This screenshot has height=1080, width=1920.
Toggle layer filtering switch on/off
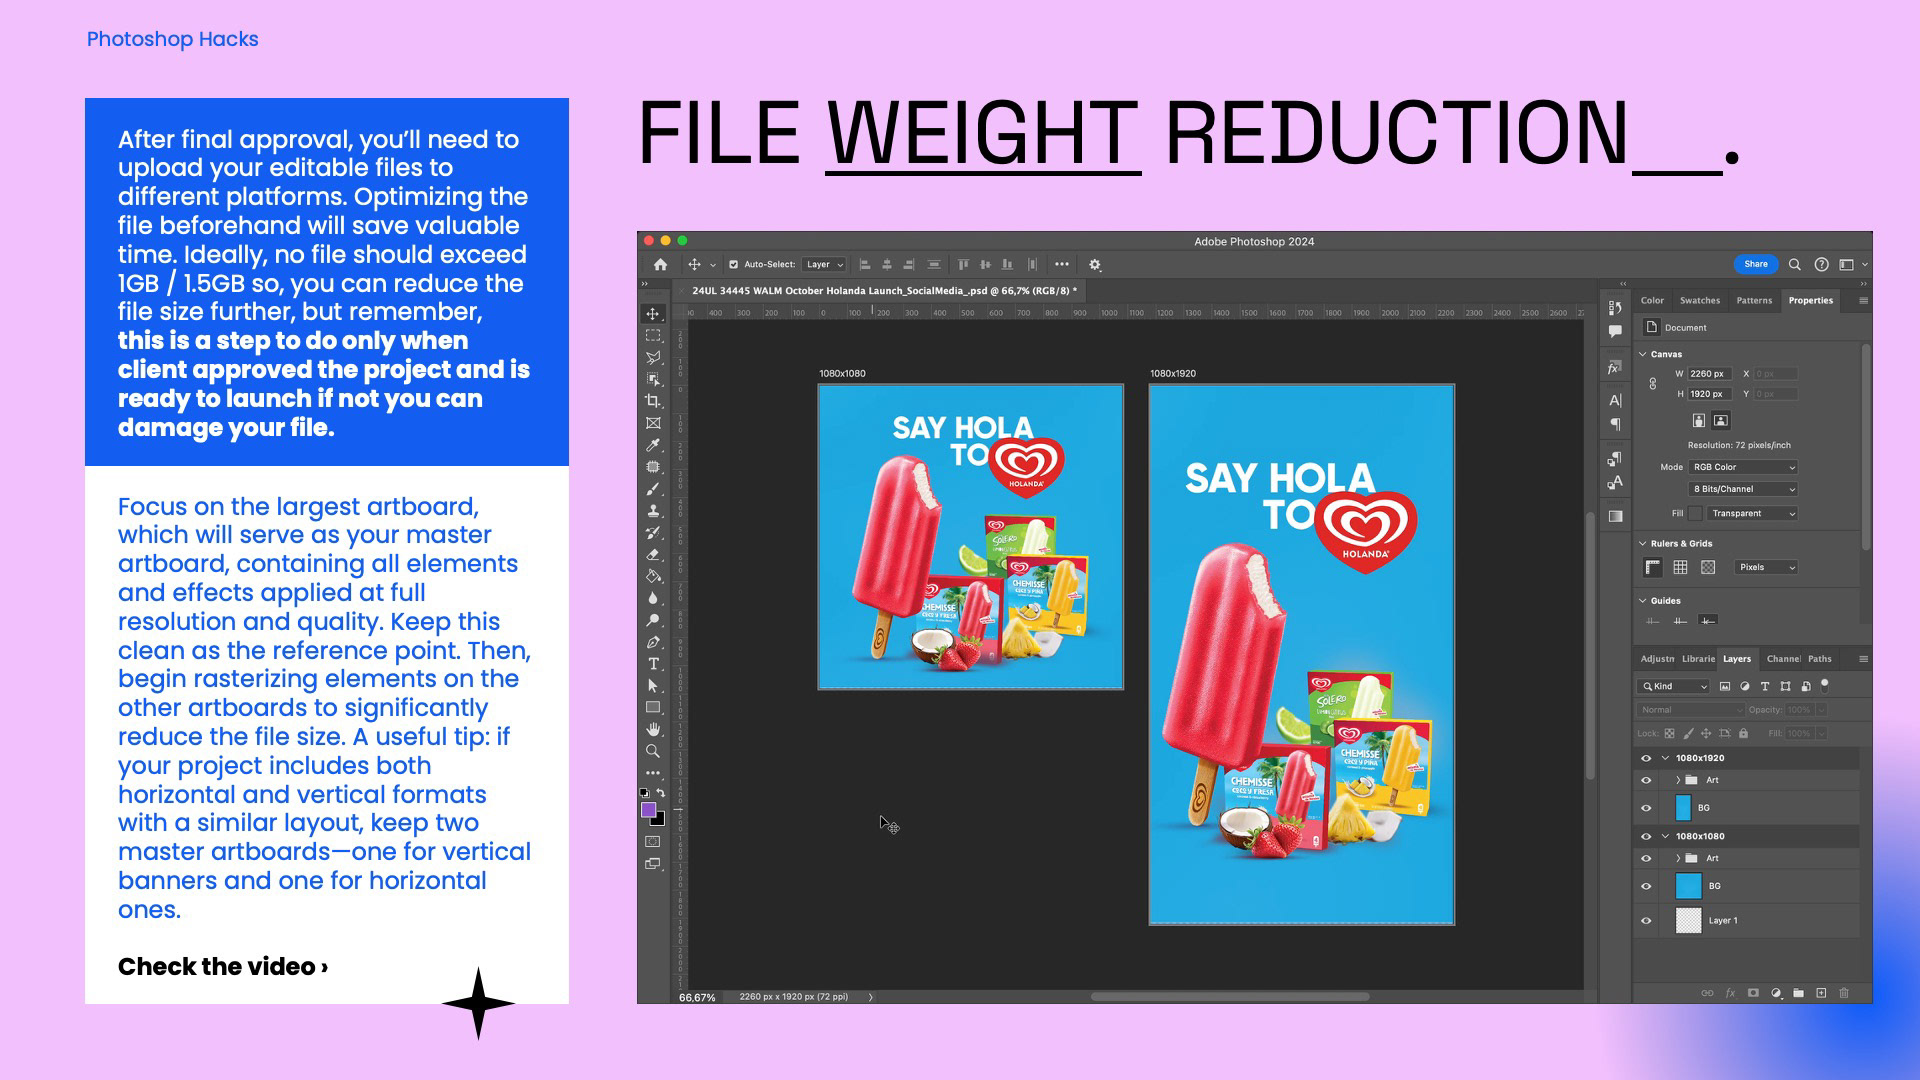(x=1825, y=685)
